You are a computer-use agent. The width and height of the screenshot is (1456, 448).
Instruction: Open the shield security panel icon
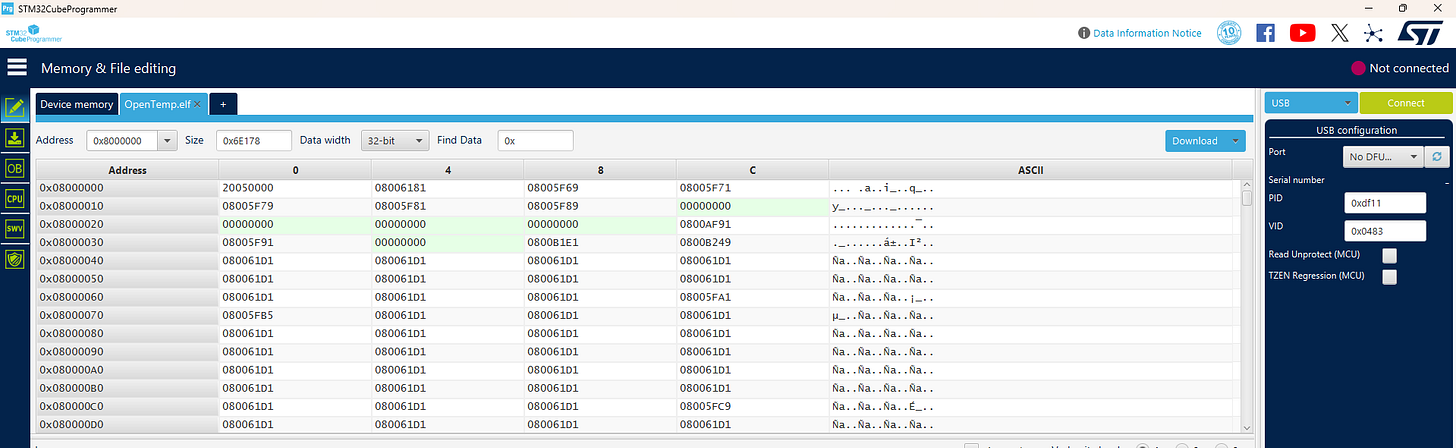[x=15, y=258]
